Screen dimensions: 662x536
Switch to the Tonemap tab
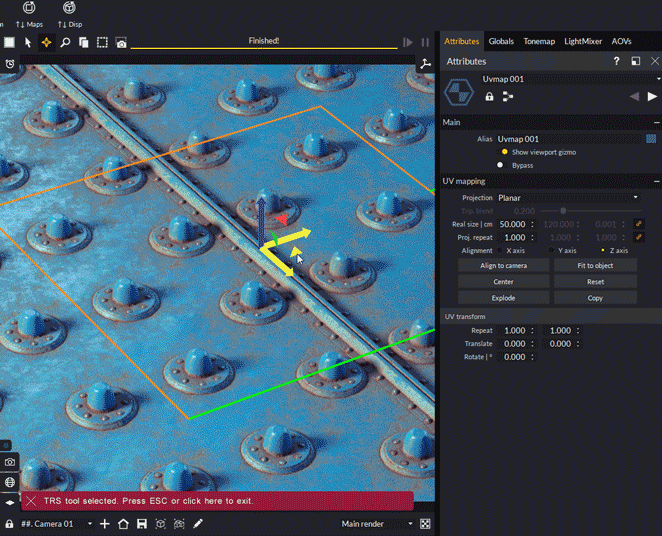click(540, 41)
